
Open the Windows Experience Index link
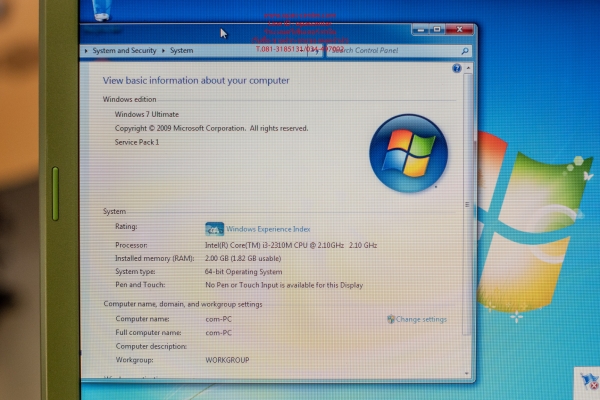click(x=268, y=229)
